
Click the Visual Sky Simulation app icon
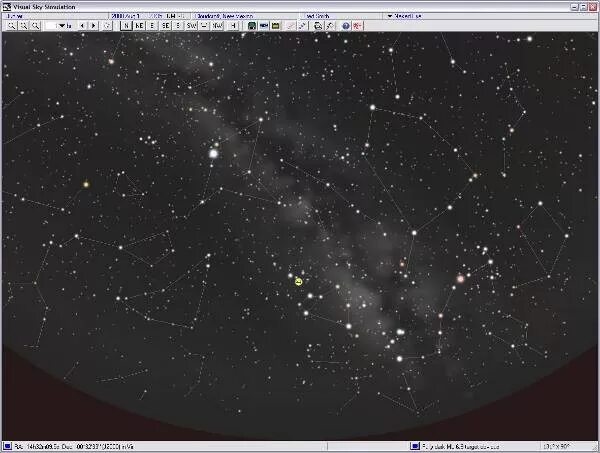click(7, 7)
